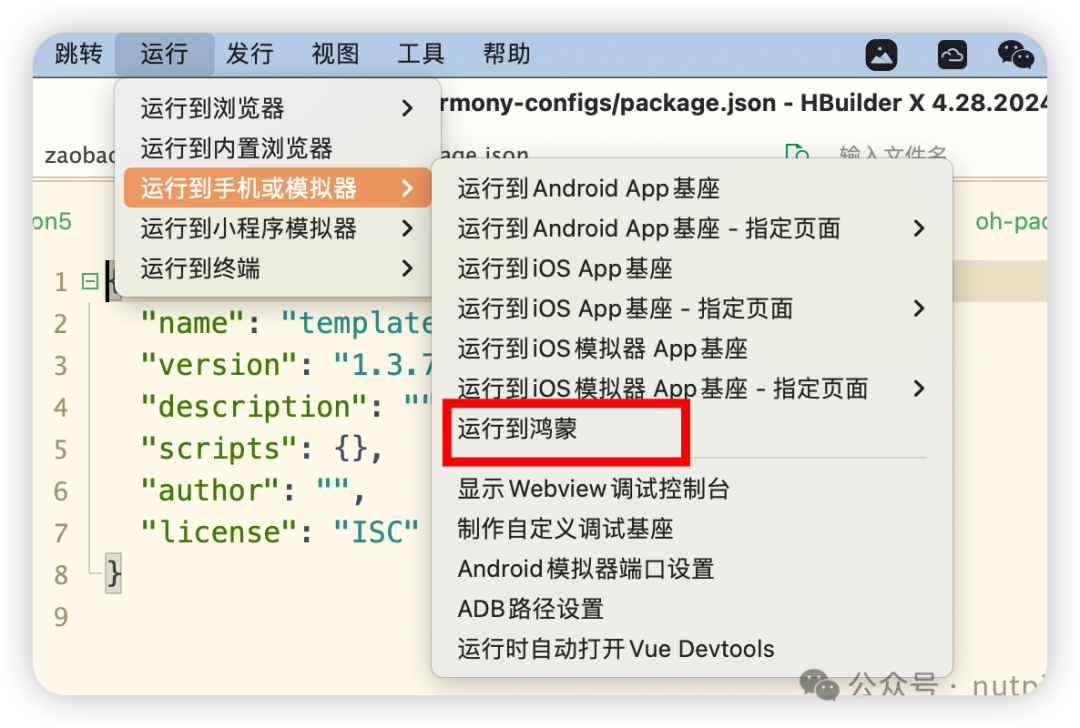
Task: Expand the iOS模拟器 App基座 指定页面 arrow
Action: [918, 388]
